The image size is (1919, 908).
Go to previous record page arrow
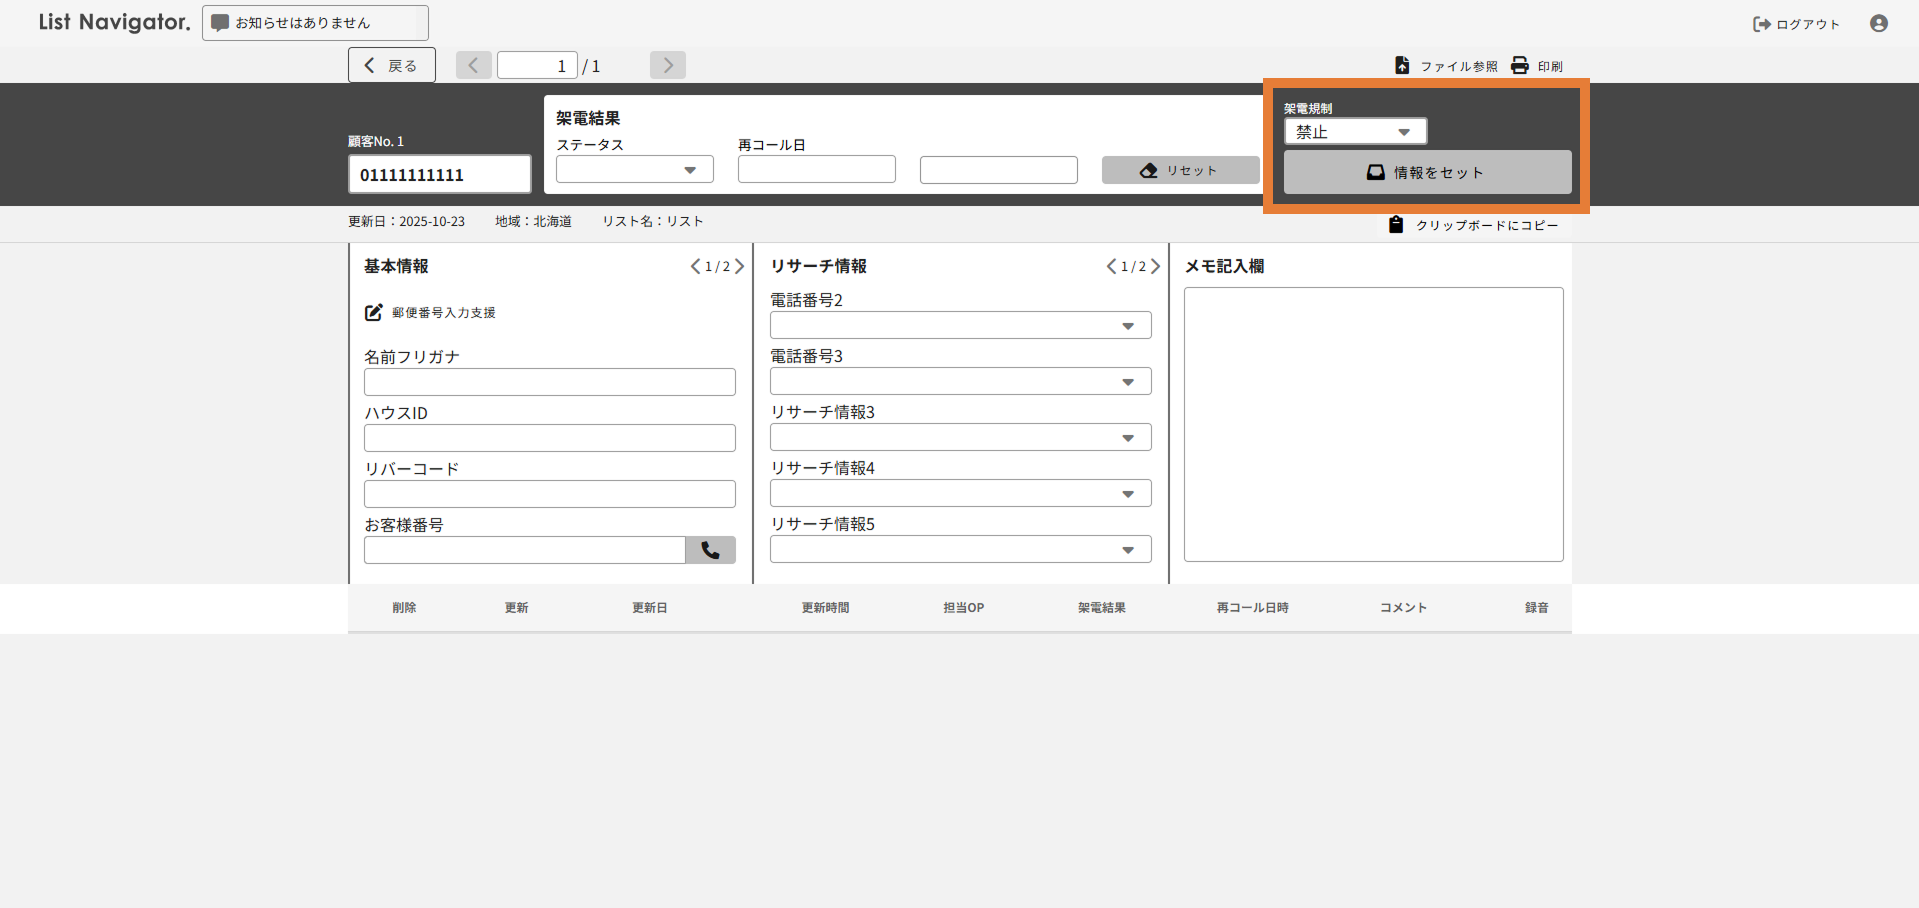(473, 65)
